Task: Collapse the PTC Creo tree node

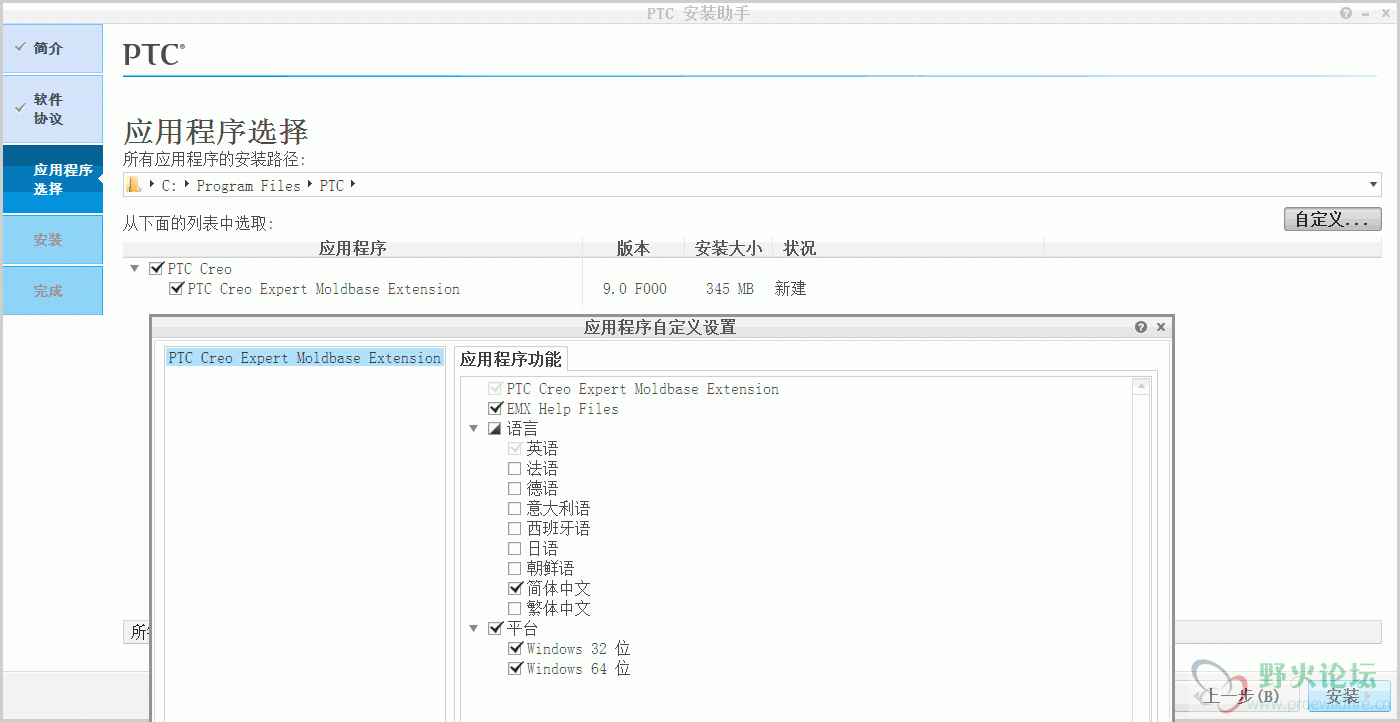Action: [x=134, y=269]
